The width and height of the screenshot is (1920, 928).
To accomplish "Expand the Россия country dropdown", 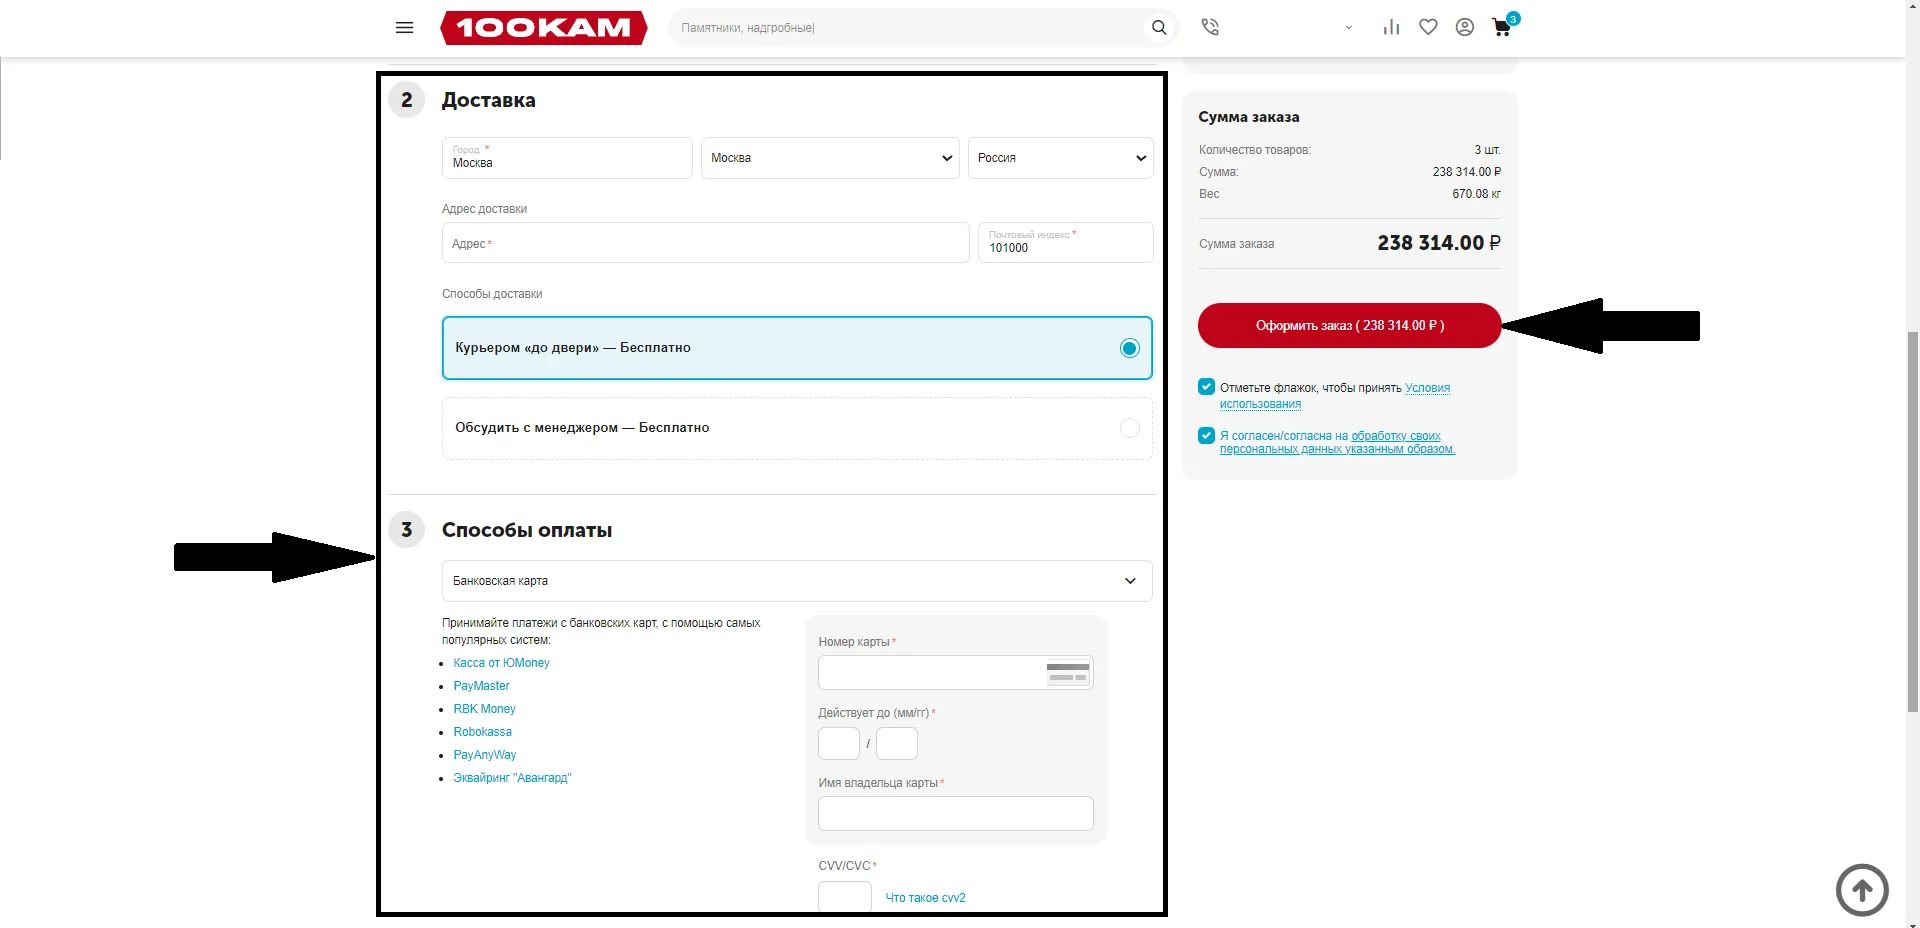I will click(1060, 158).
